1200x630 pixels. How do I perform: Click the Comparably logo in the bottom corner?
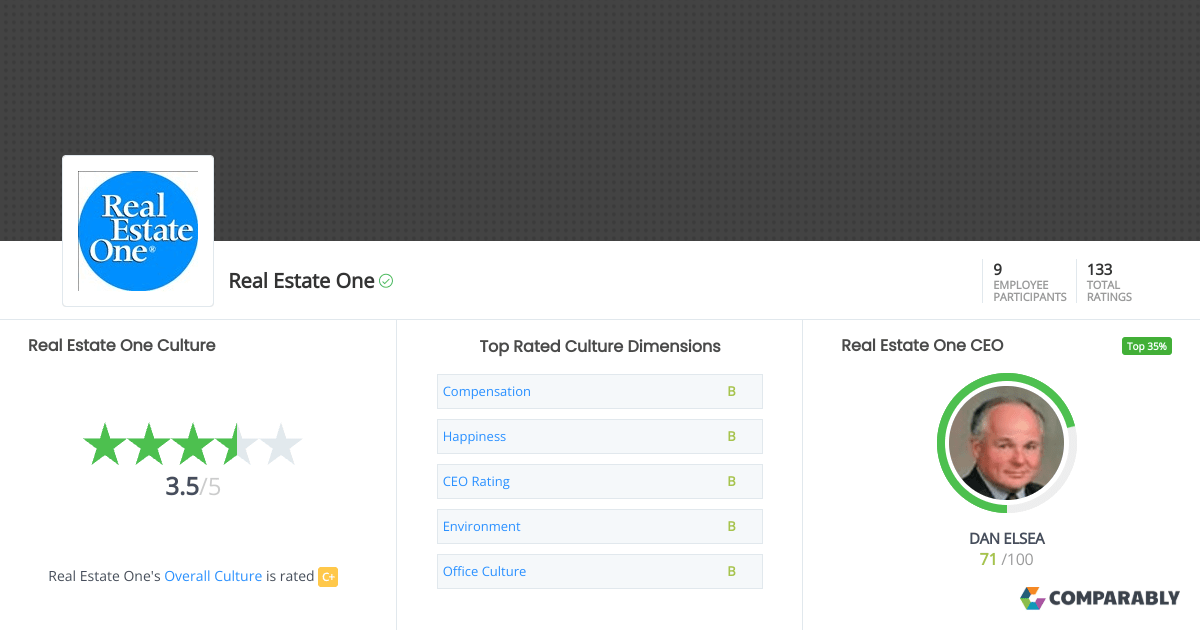pos(1100,598)
